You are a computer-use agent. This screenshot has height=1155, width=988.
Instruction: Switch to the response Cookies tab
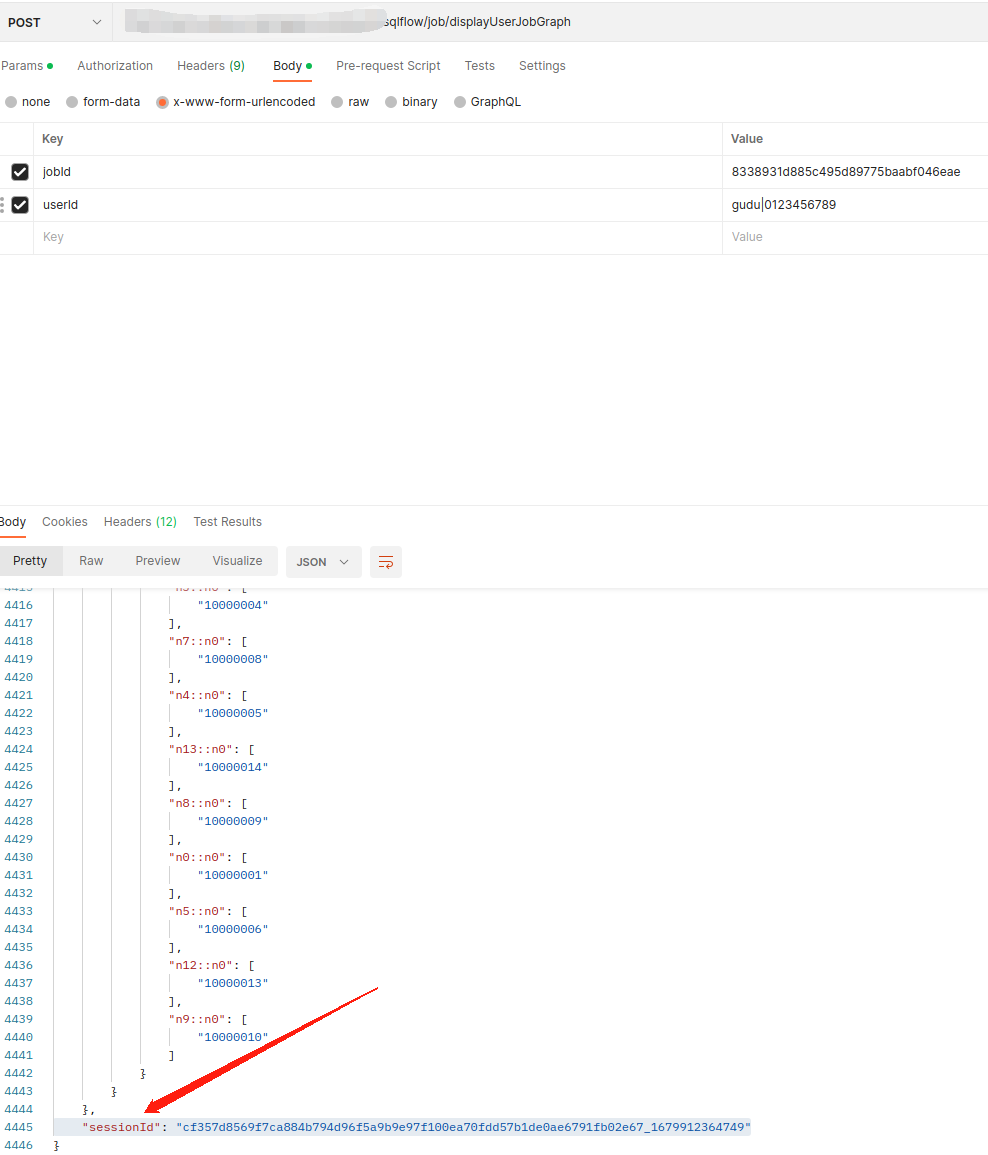click(x=65, y=522)
